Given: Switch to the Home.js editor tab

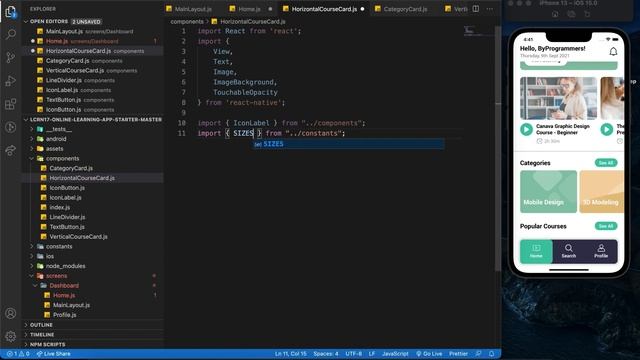Looking at the screenshot, I should click(249, 9).
